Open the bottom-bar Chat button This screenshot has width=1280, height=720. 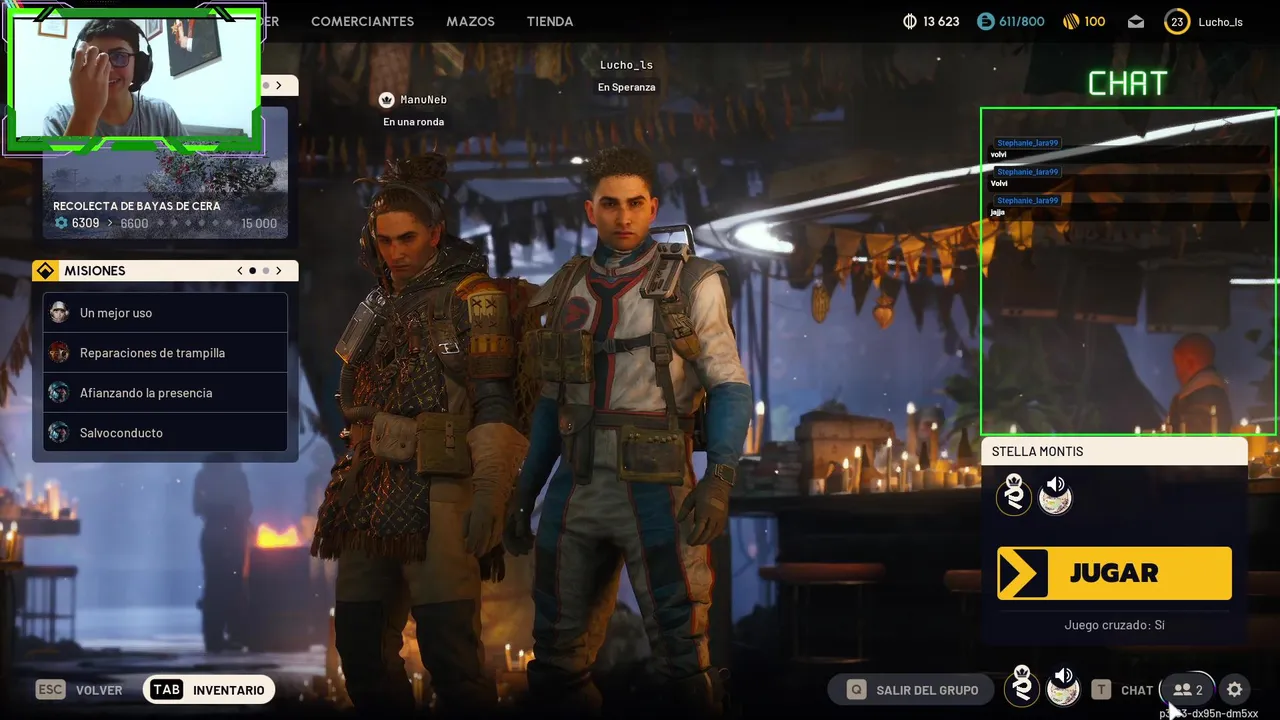1122,690
